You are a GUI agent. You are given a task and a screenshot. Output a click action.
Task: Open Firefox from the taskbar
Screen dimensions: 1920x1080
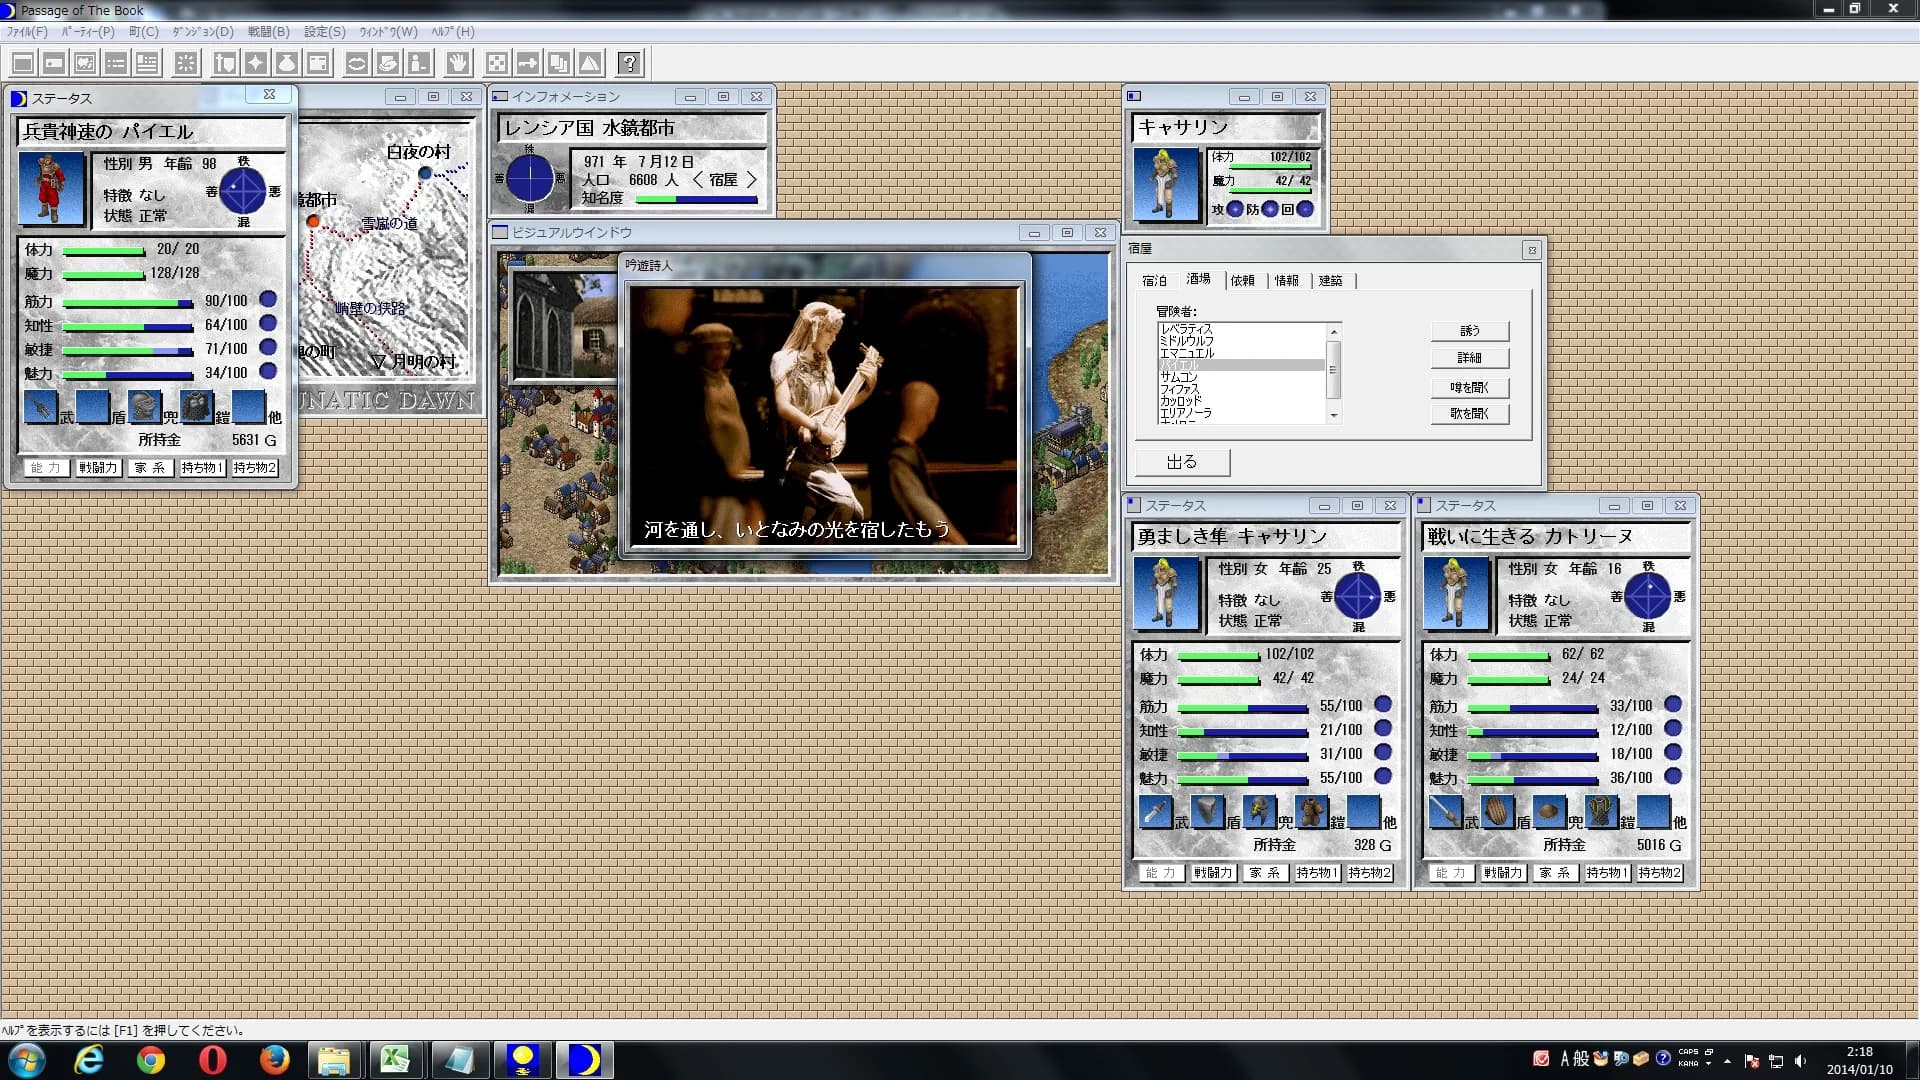(274, 1060)
